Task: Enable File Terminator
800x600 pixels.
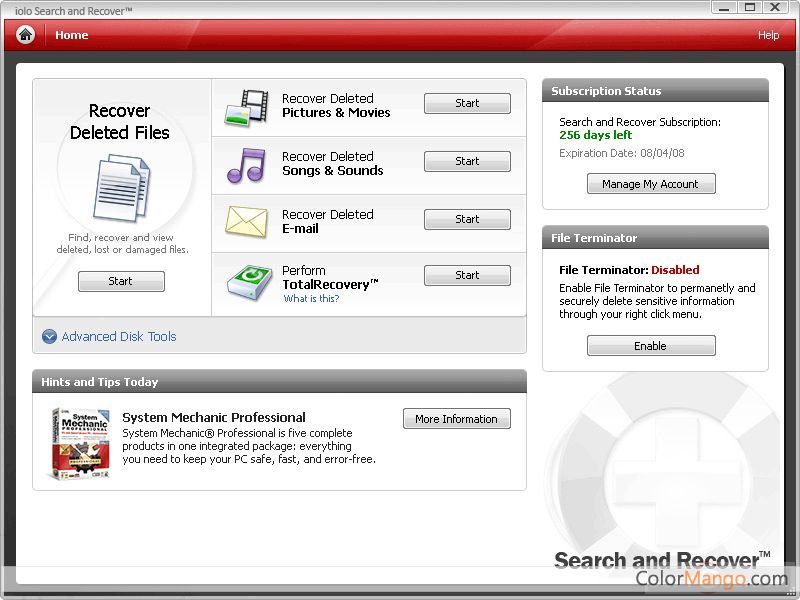Action: pos(650,345)
